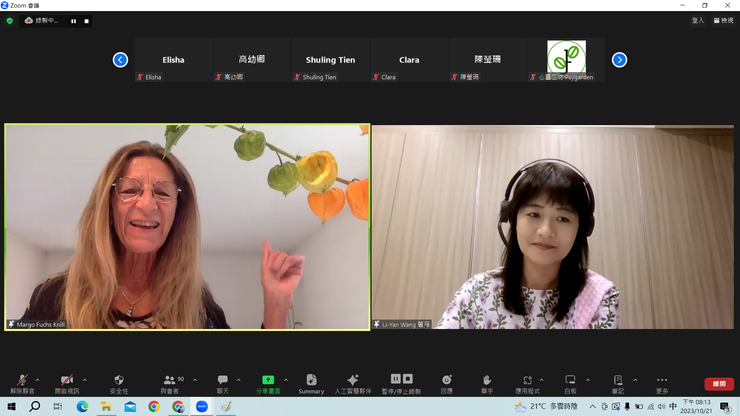The width and height of the screenshot is (740, 416).
Task: Click the green Share Screen icon
Action: point(268,382)
